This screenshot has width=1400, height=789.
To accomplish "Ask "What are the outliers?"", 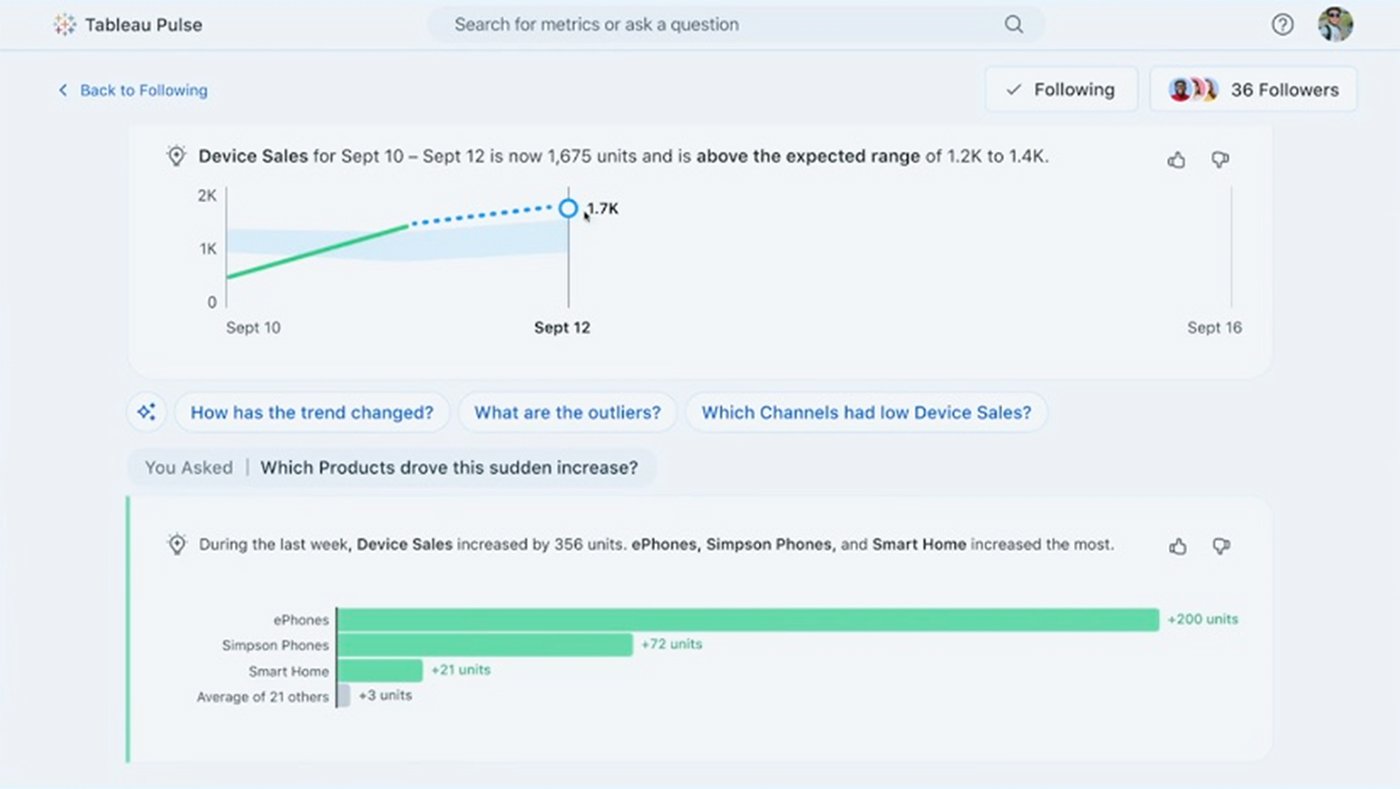I will (x=567, y=412).
